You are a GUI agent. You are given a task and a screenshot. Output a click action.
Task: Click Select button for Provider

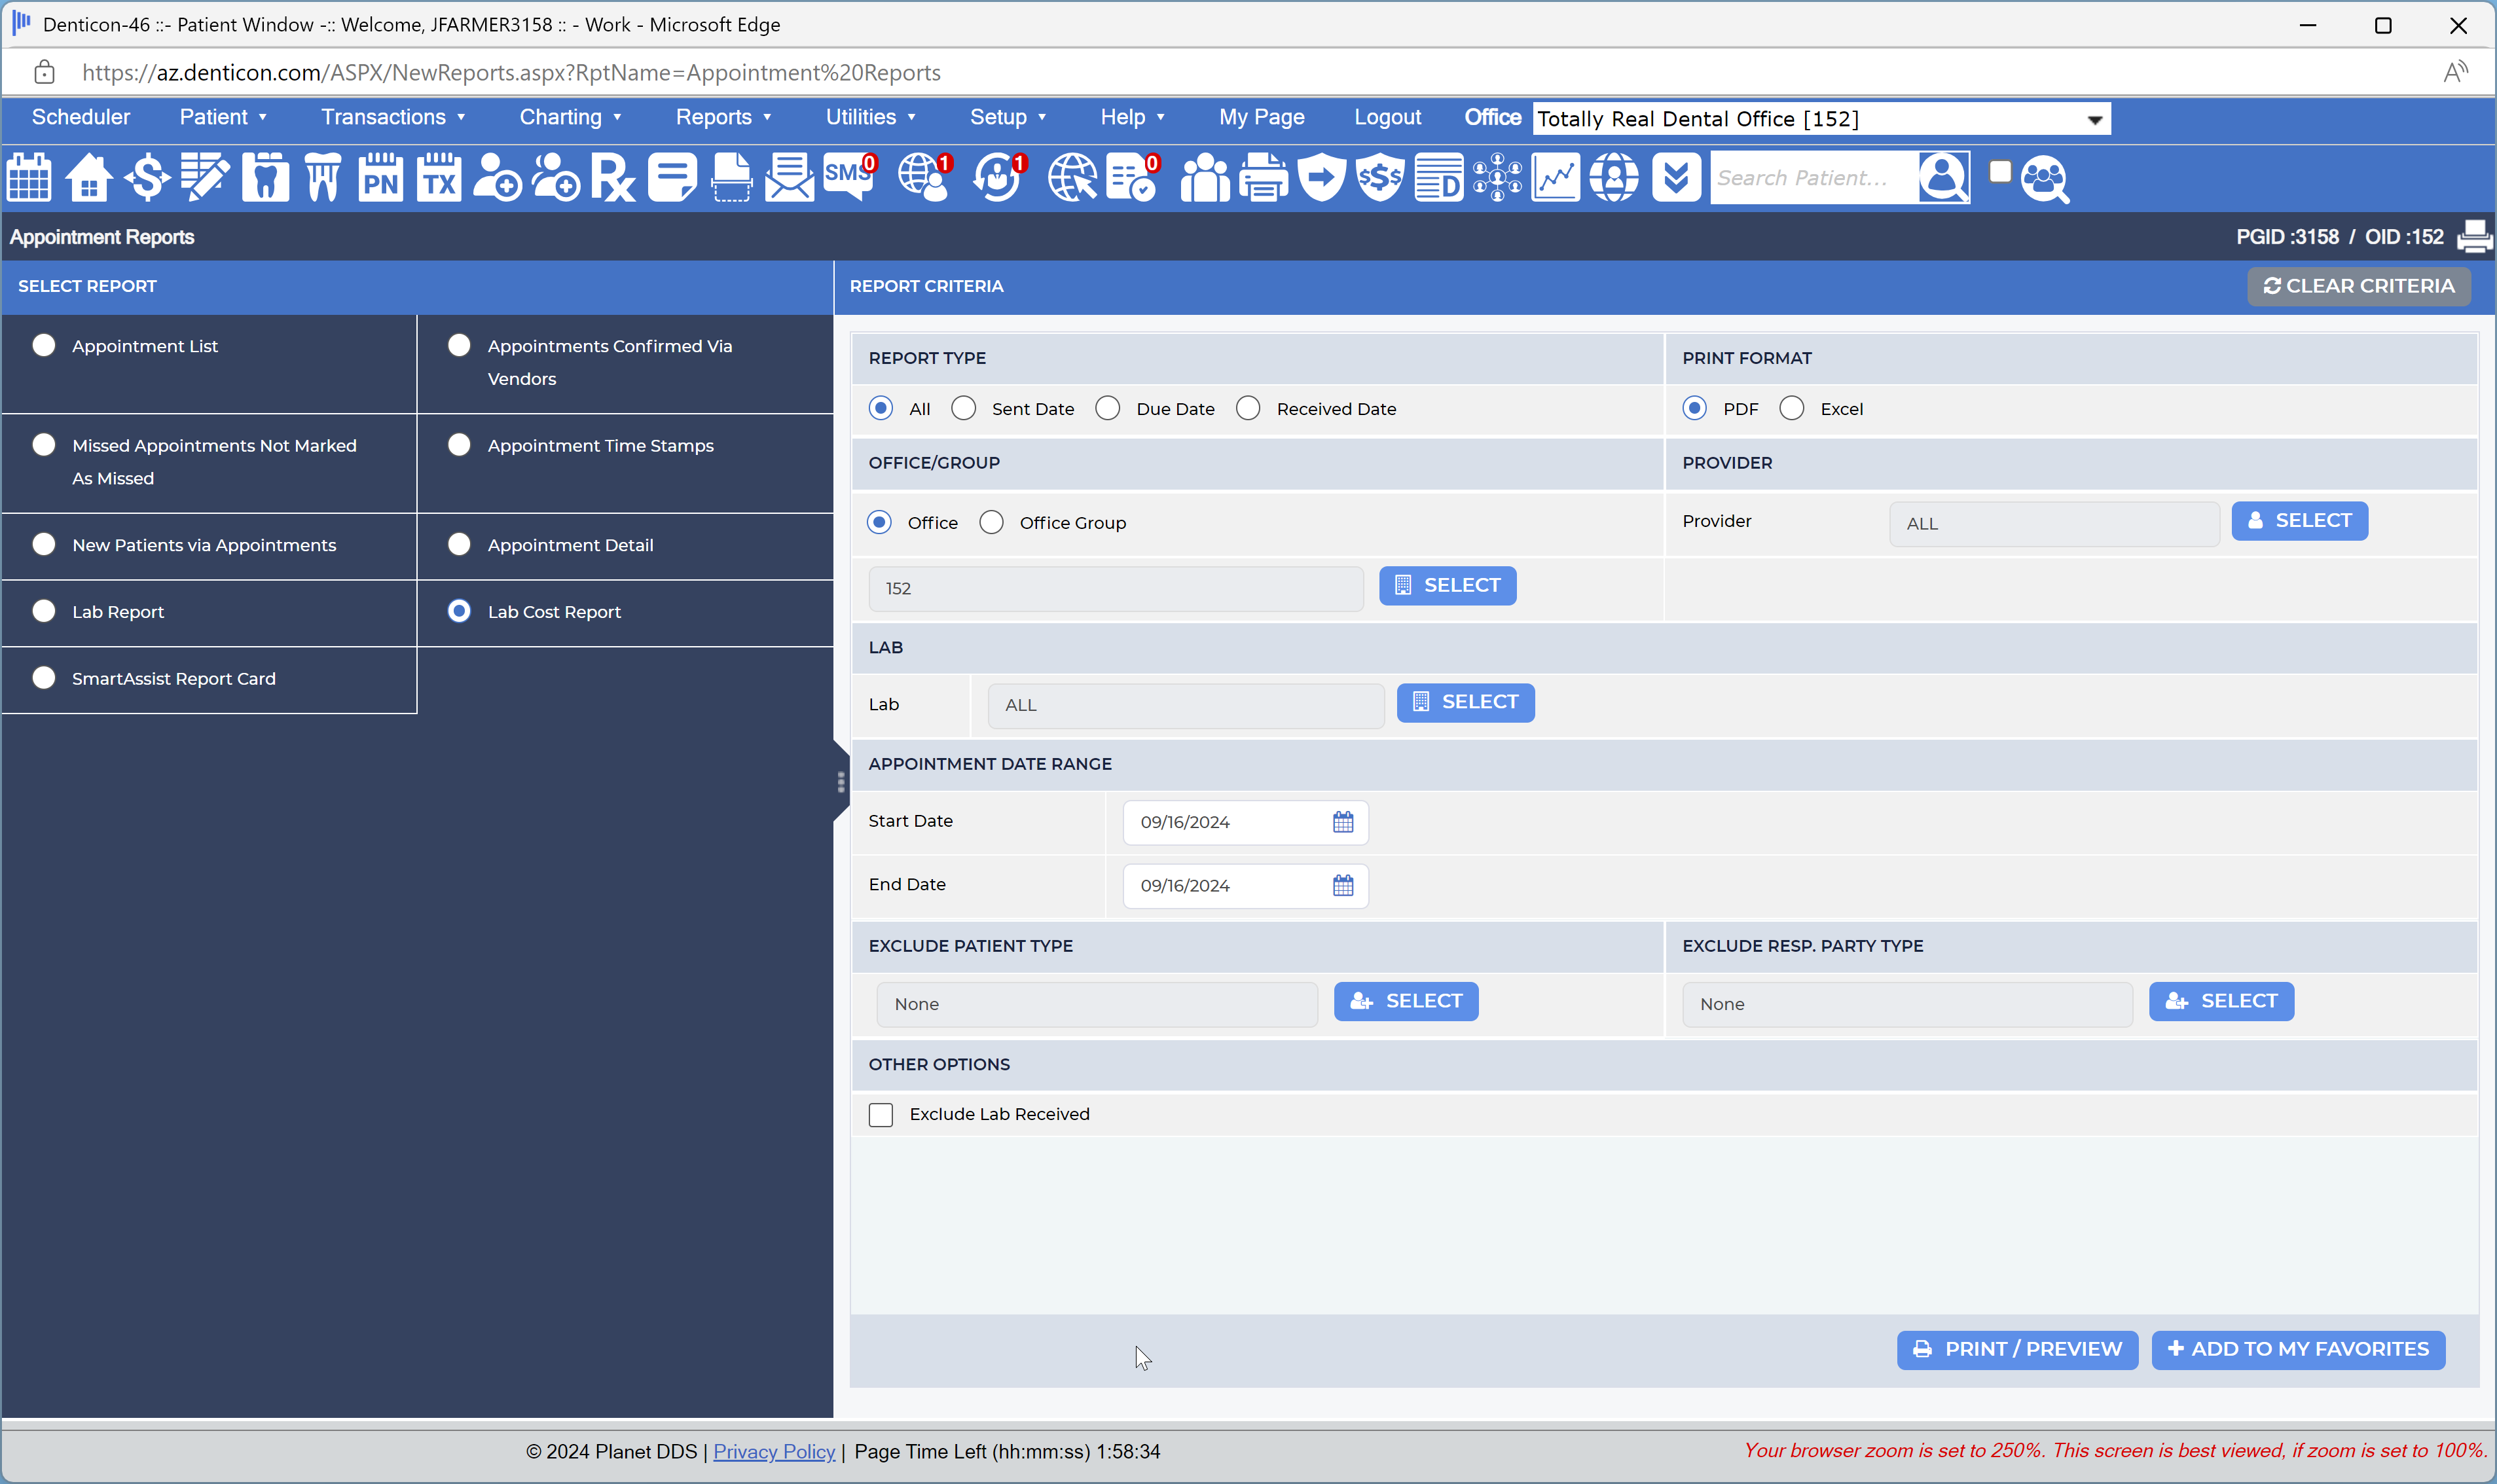(x=2299, y=521)
